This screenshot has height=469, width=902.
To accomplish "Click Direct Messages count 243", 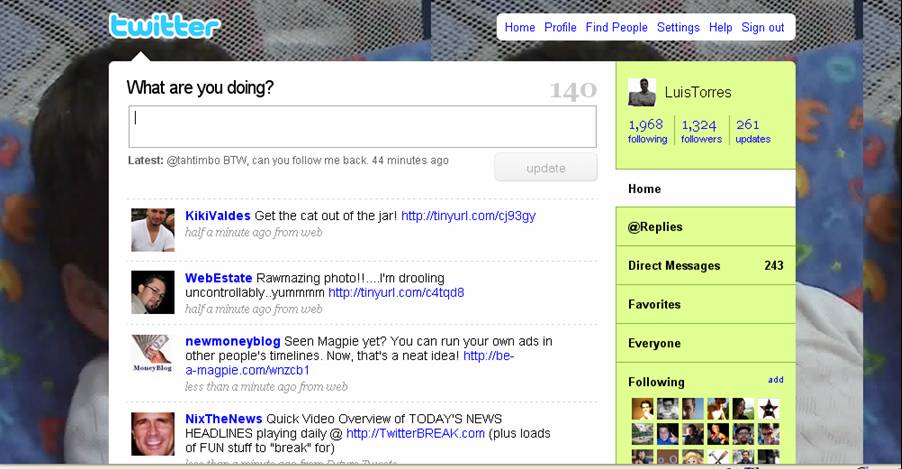I will click(x=774, y=265).
